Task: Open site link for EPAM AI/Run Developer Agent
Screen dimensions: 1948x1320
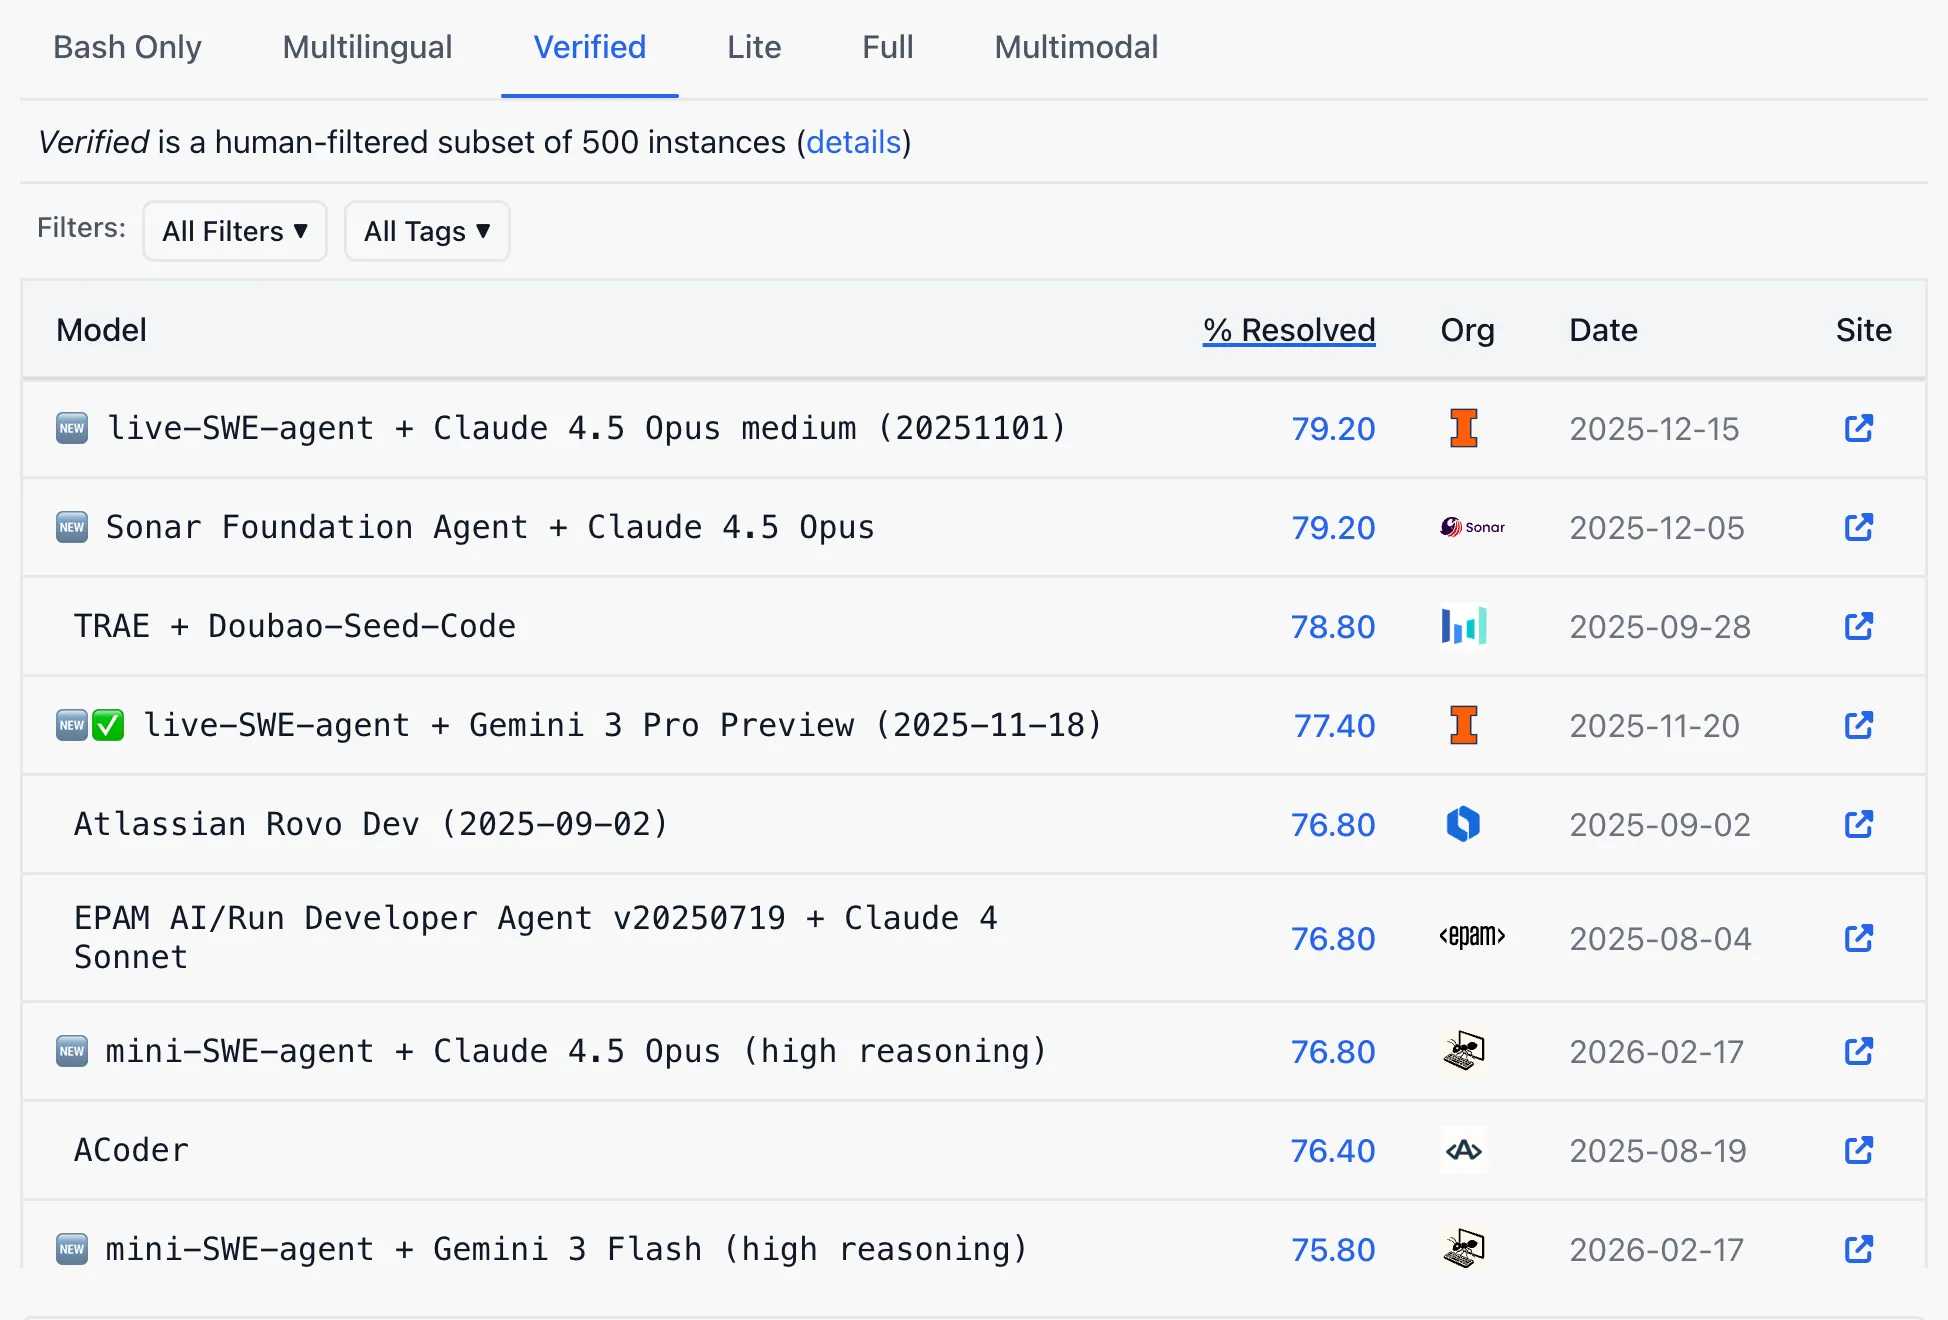Action: (x=1858, y=938)
